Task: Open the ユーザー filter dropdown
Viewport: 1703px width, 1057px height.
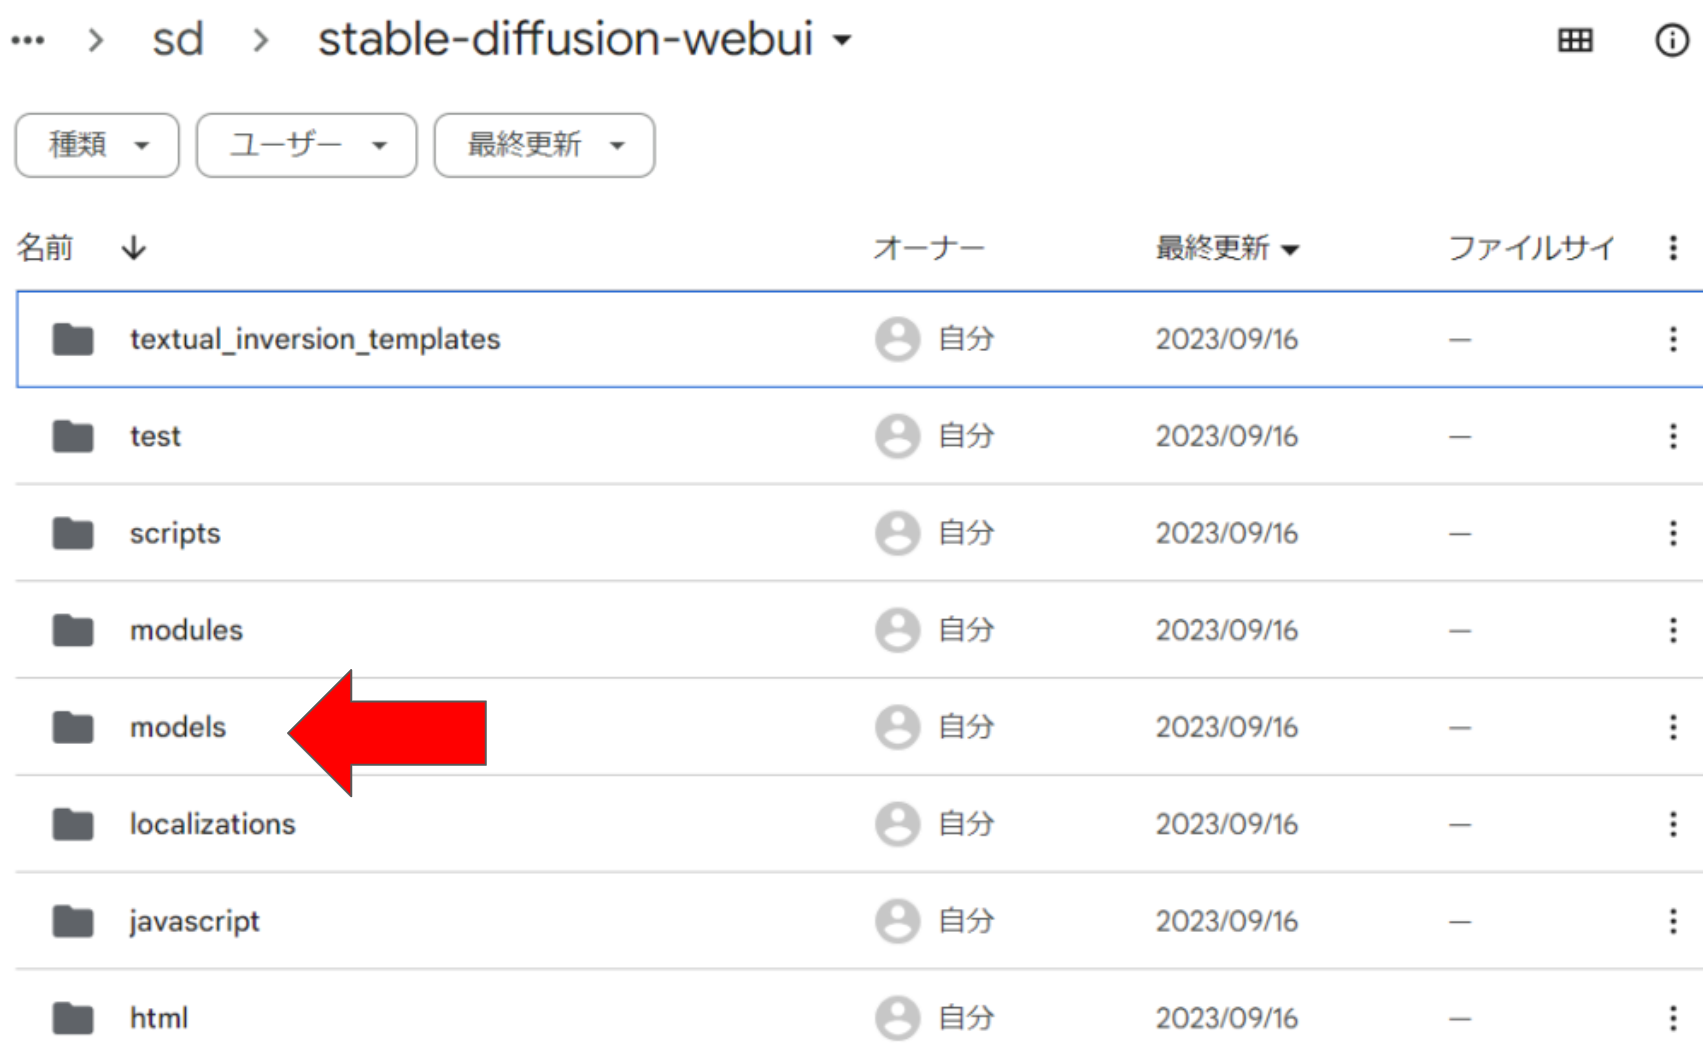Action: (305, 146)
